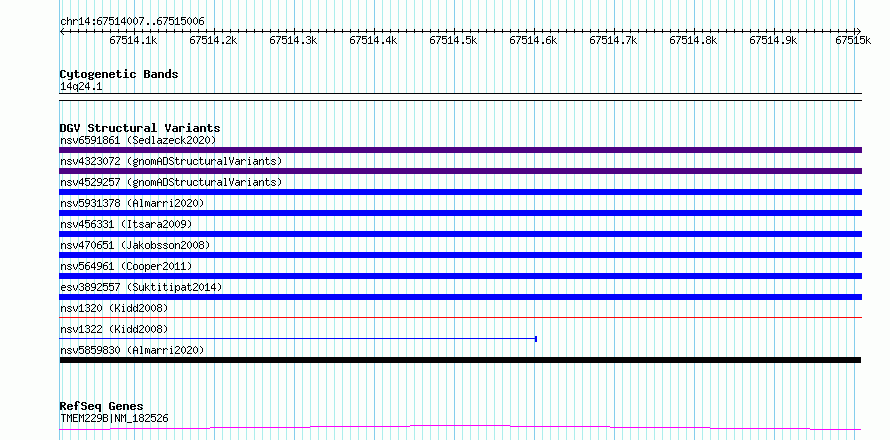Viewport: 890px width, 440px height.
Task: Click the Cytogenetic Bands track heading
Action: tap(119, 74)
